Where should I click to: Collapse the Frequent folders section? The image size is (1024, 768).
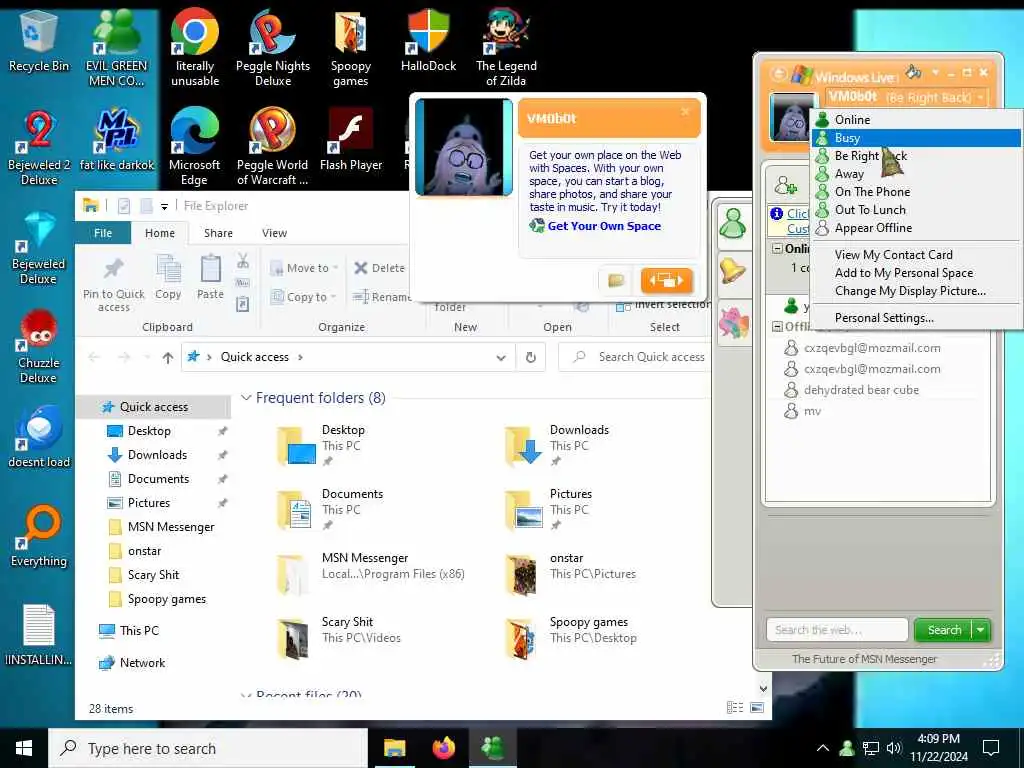coord(246,398)
